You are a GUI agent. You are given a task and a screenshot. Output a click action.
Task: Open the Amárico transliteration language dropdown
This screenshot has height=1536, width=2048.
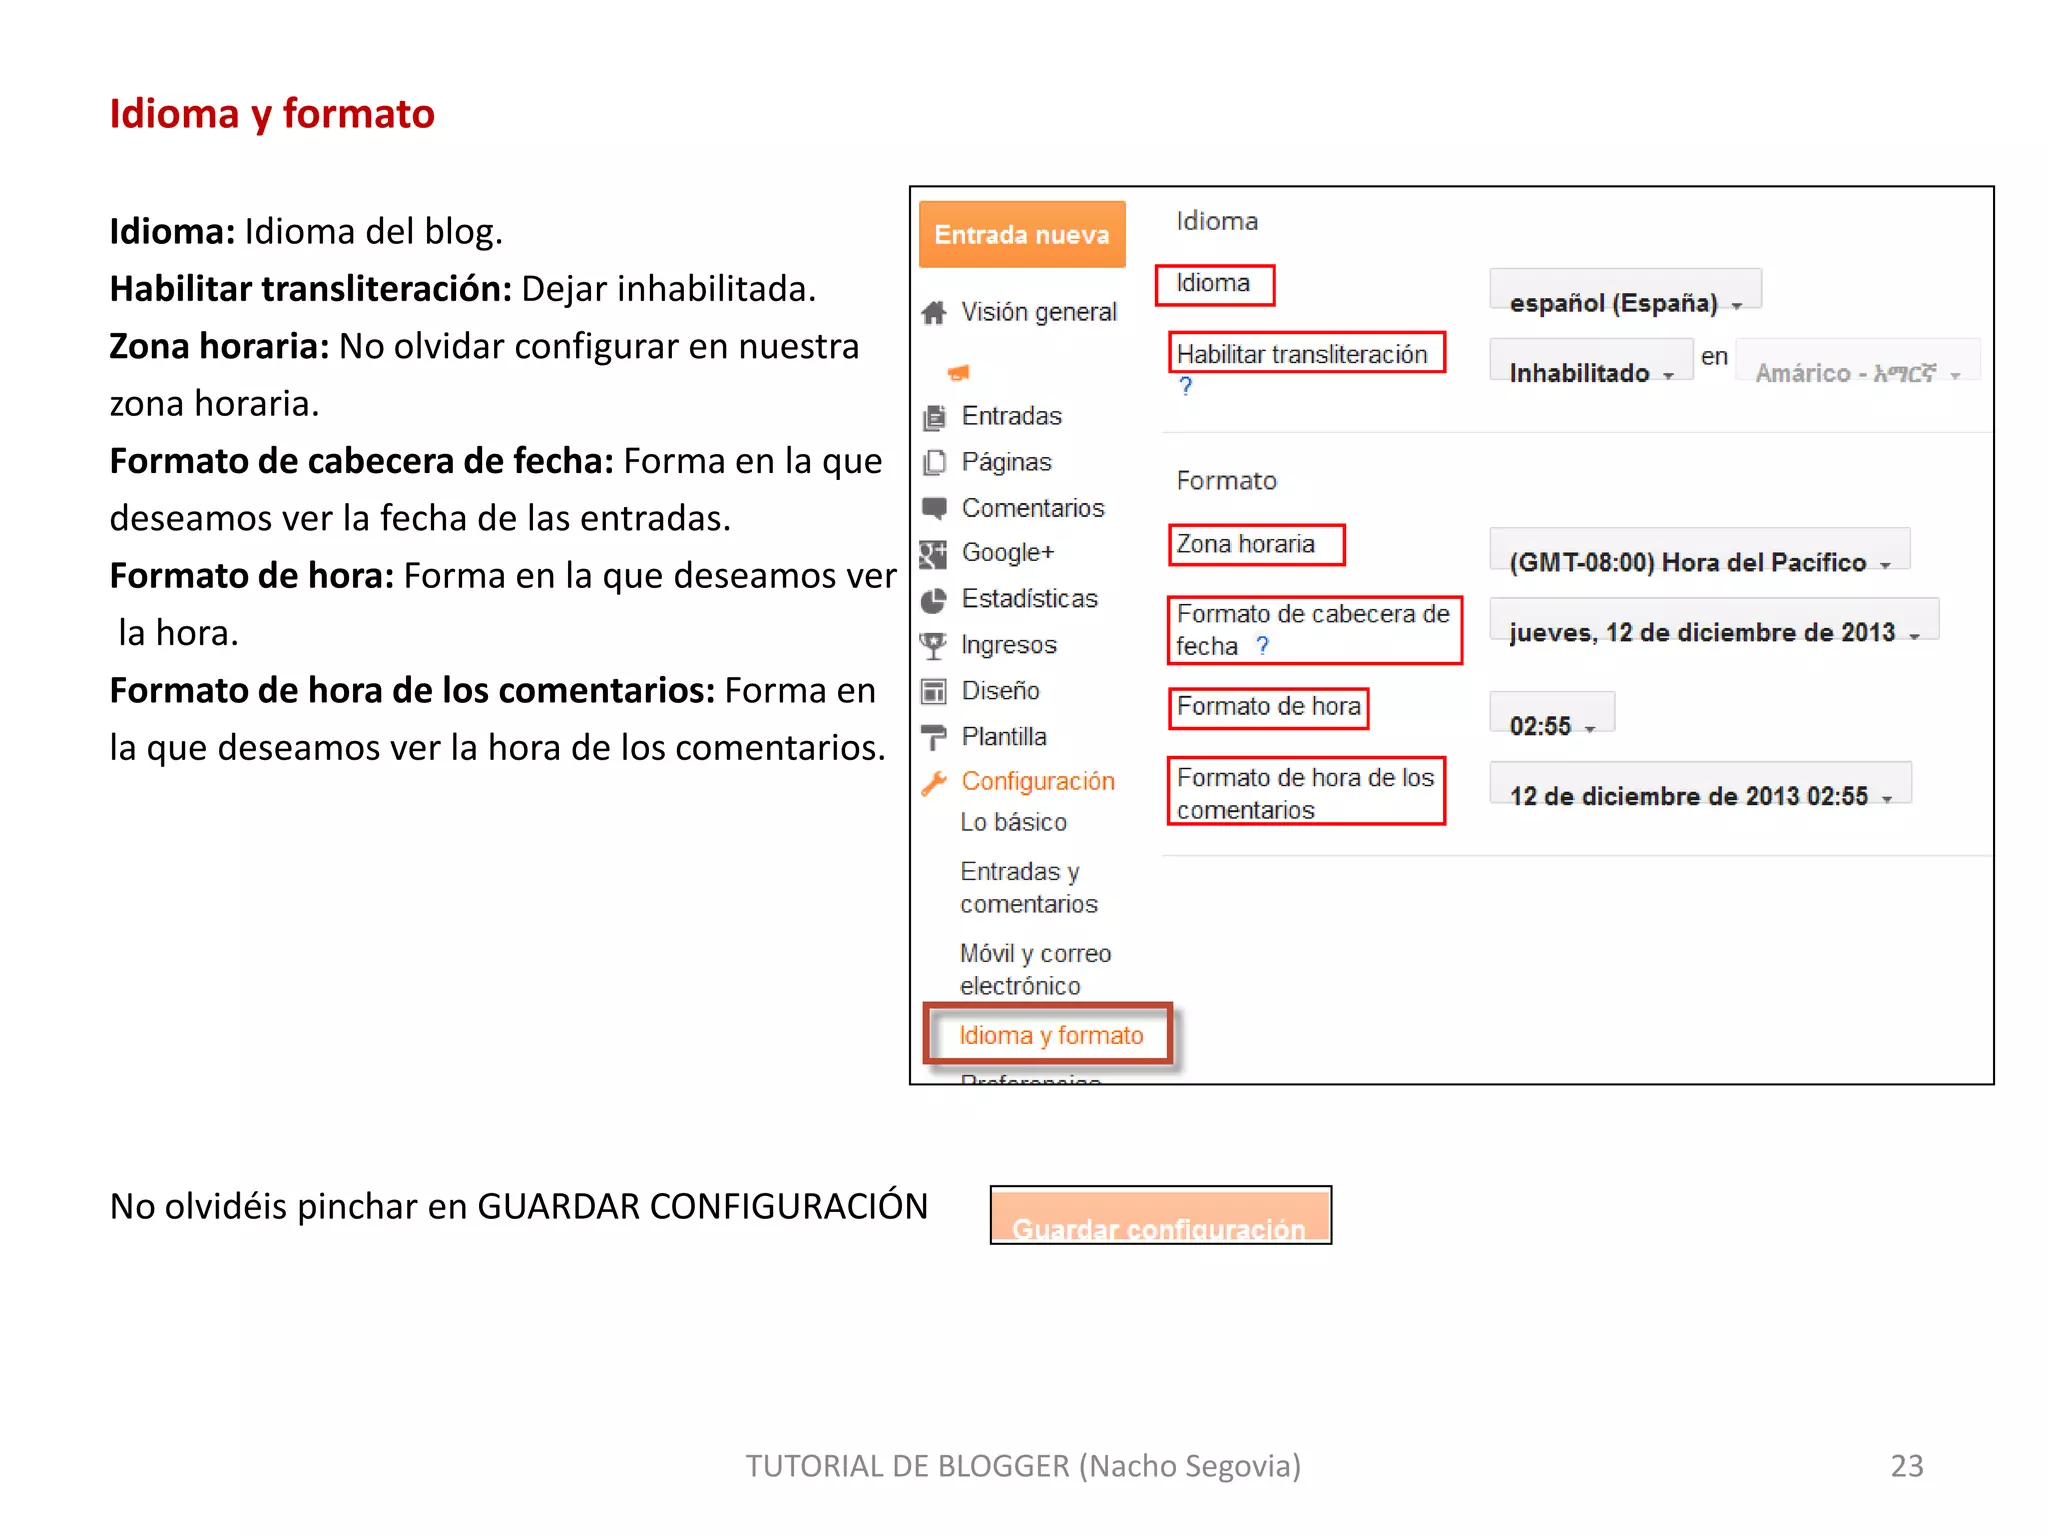pyautogui.click(x=1857, y=361)
